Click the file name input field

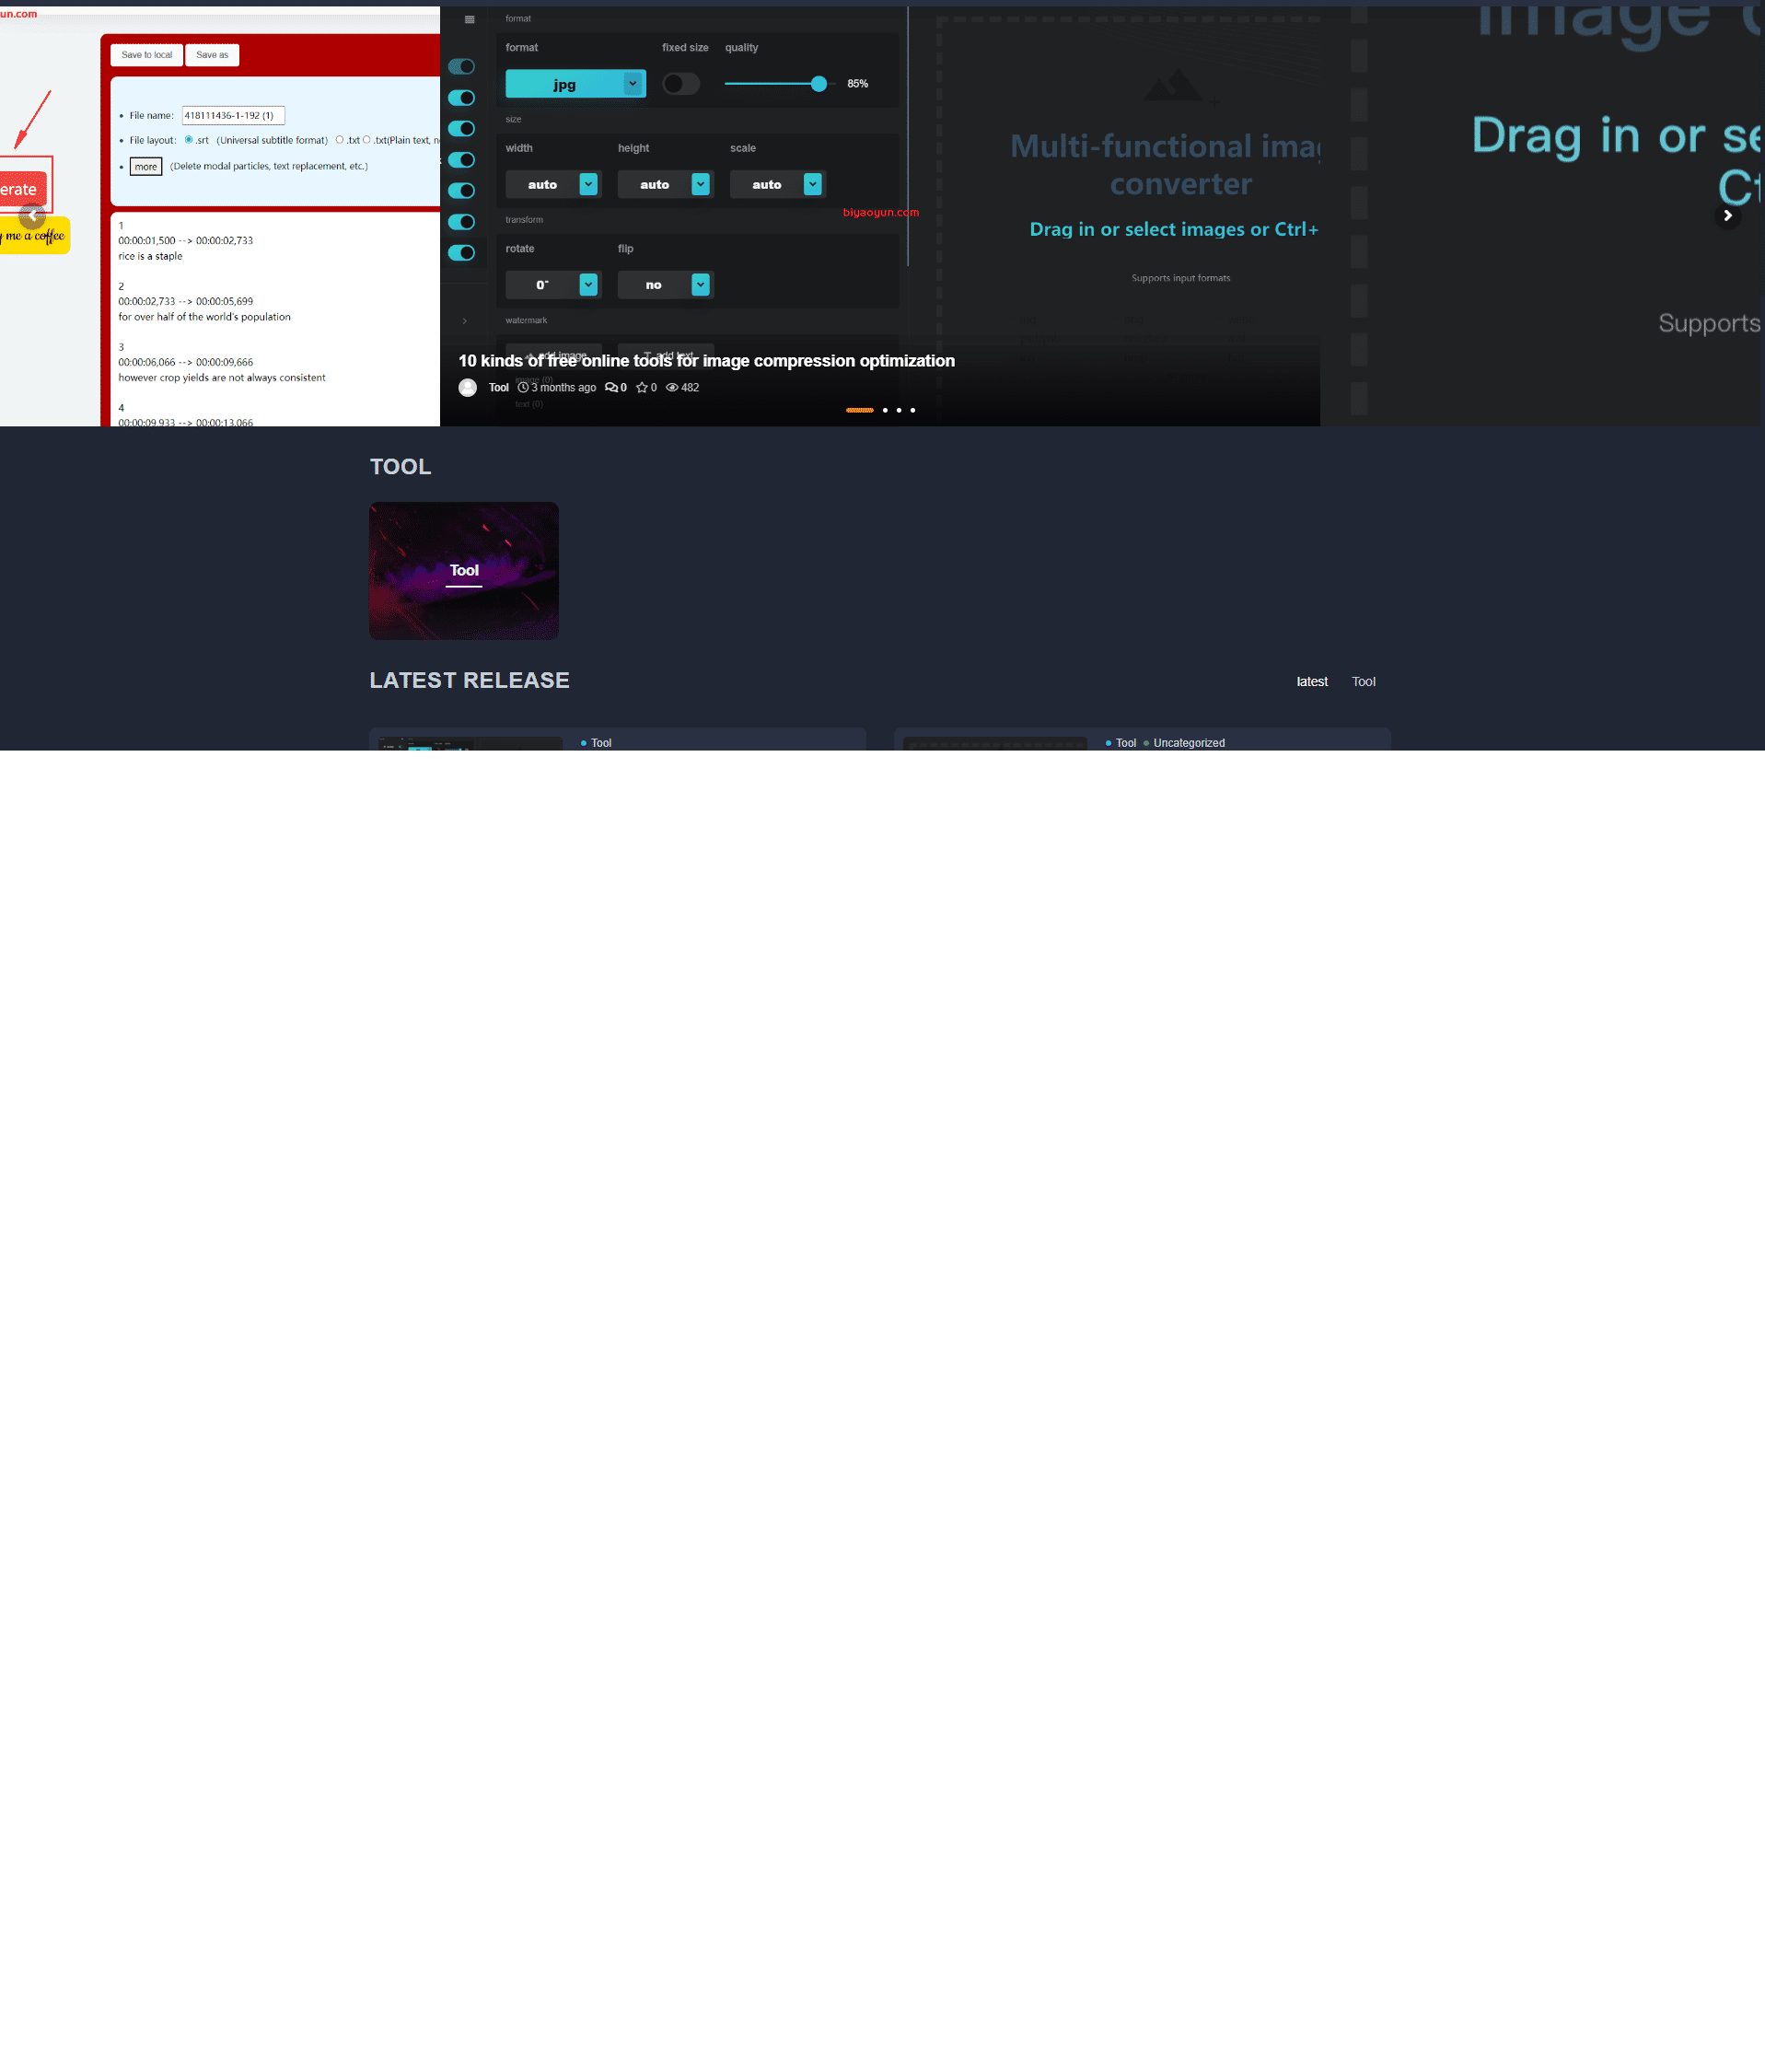point(232,115)
